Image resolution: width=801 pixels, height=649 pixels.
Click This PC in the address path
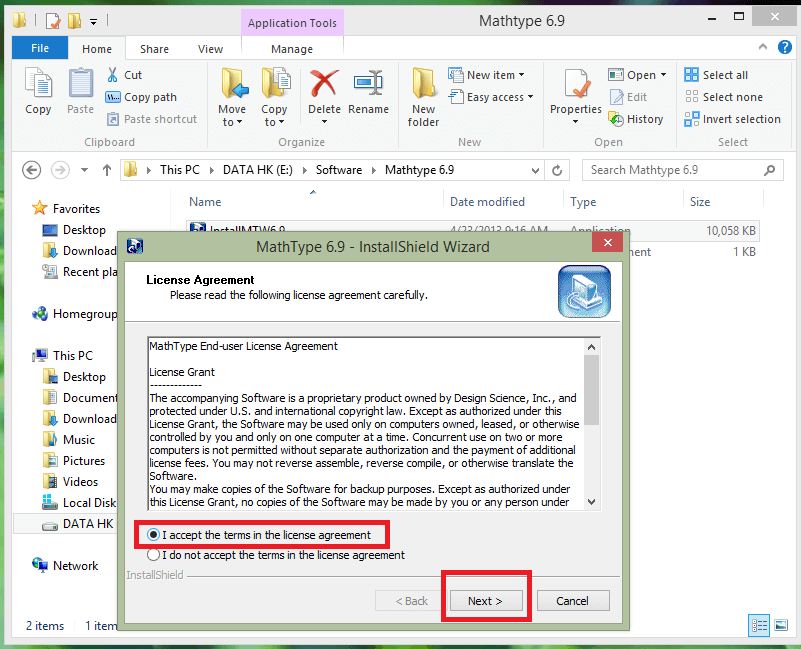tap(179, 170)
